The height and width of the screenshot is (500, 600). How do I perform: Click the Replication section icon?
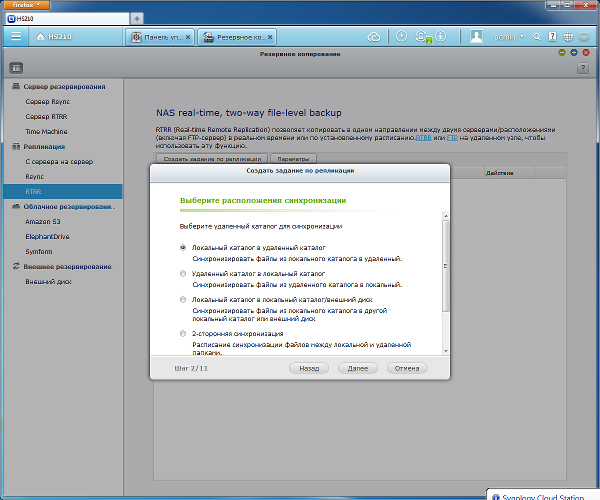[16, 146]
